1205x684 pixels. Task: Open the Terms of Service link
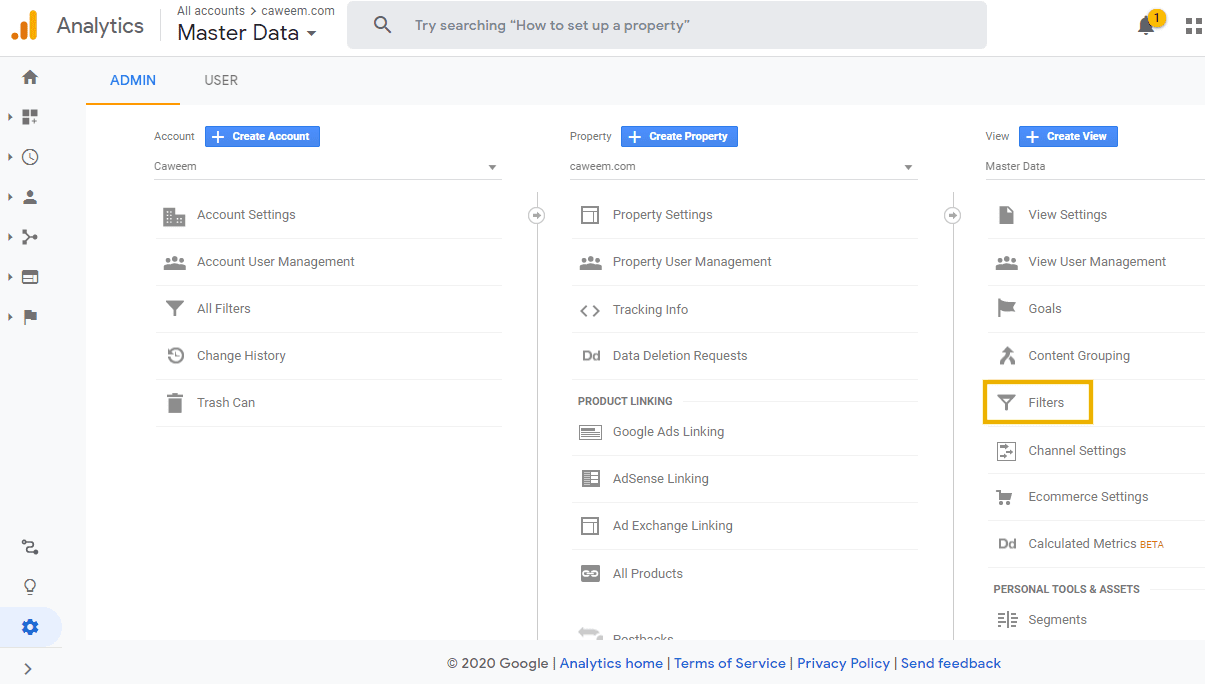tap(730, 663)
